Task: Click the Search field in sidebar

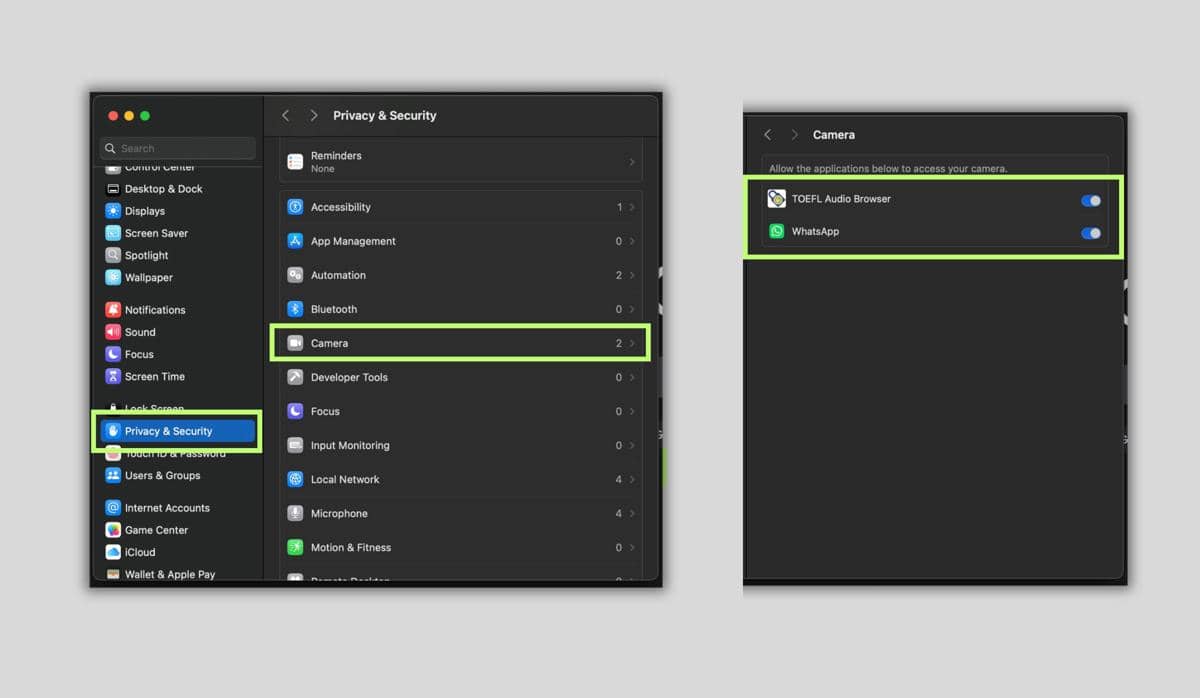Action: 178,148
